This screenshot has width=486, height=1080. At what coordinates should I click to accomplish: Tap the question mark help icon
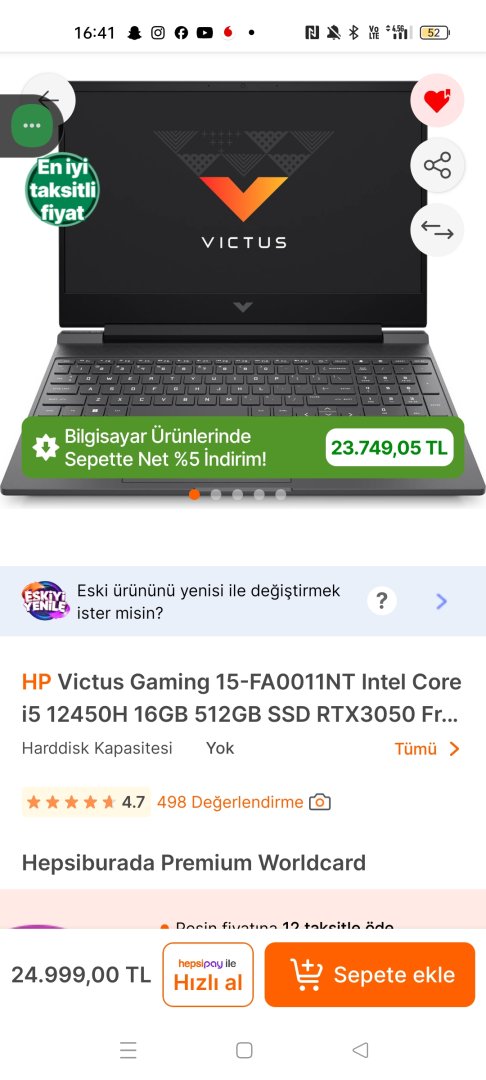(381, 601)
